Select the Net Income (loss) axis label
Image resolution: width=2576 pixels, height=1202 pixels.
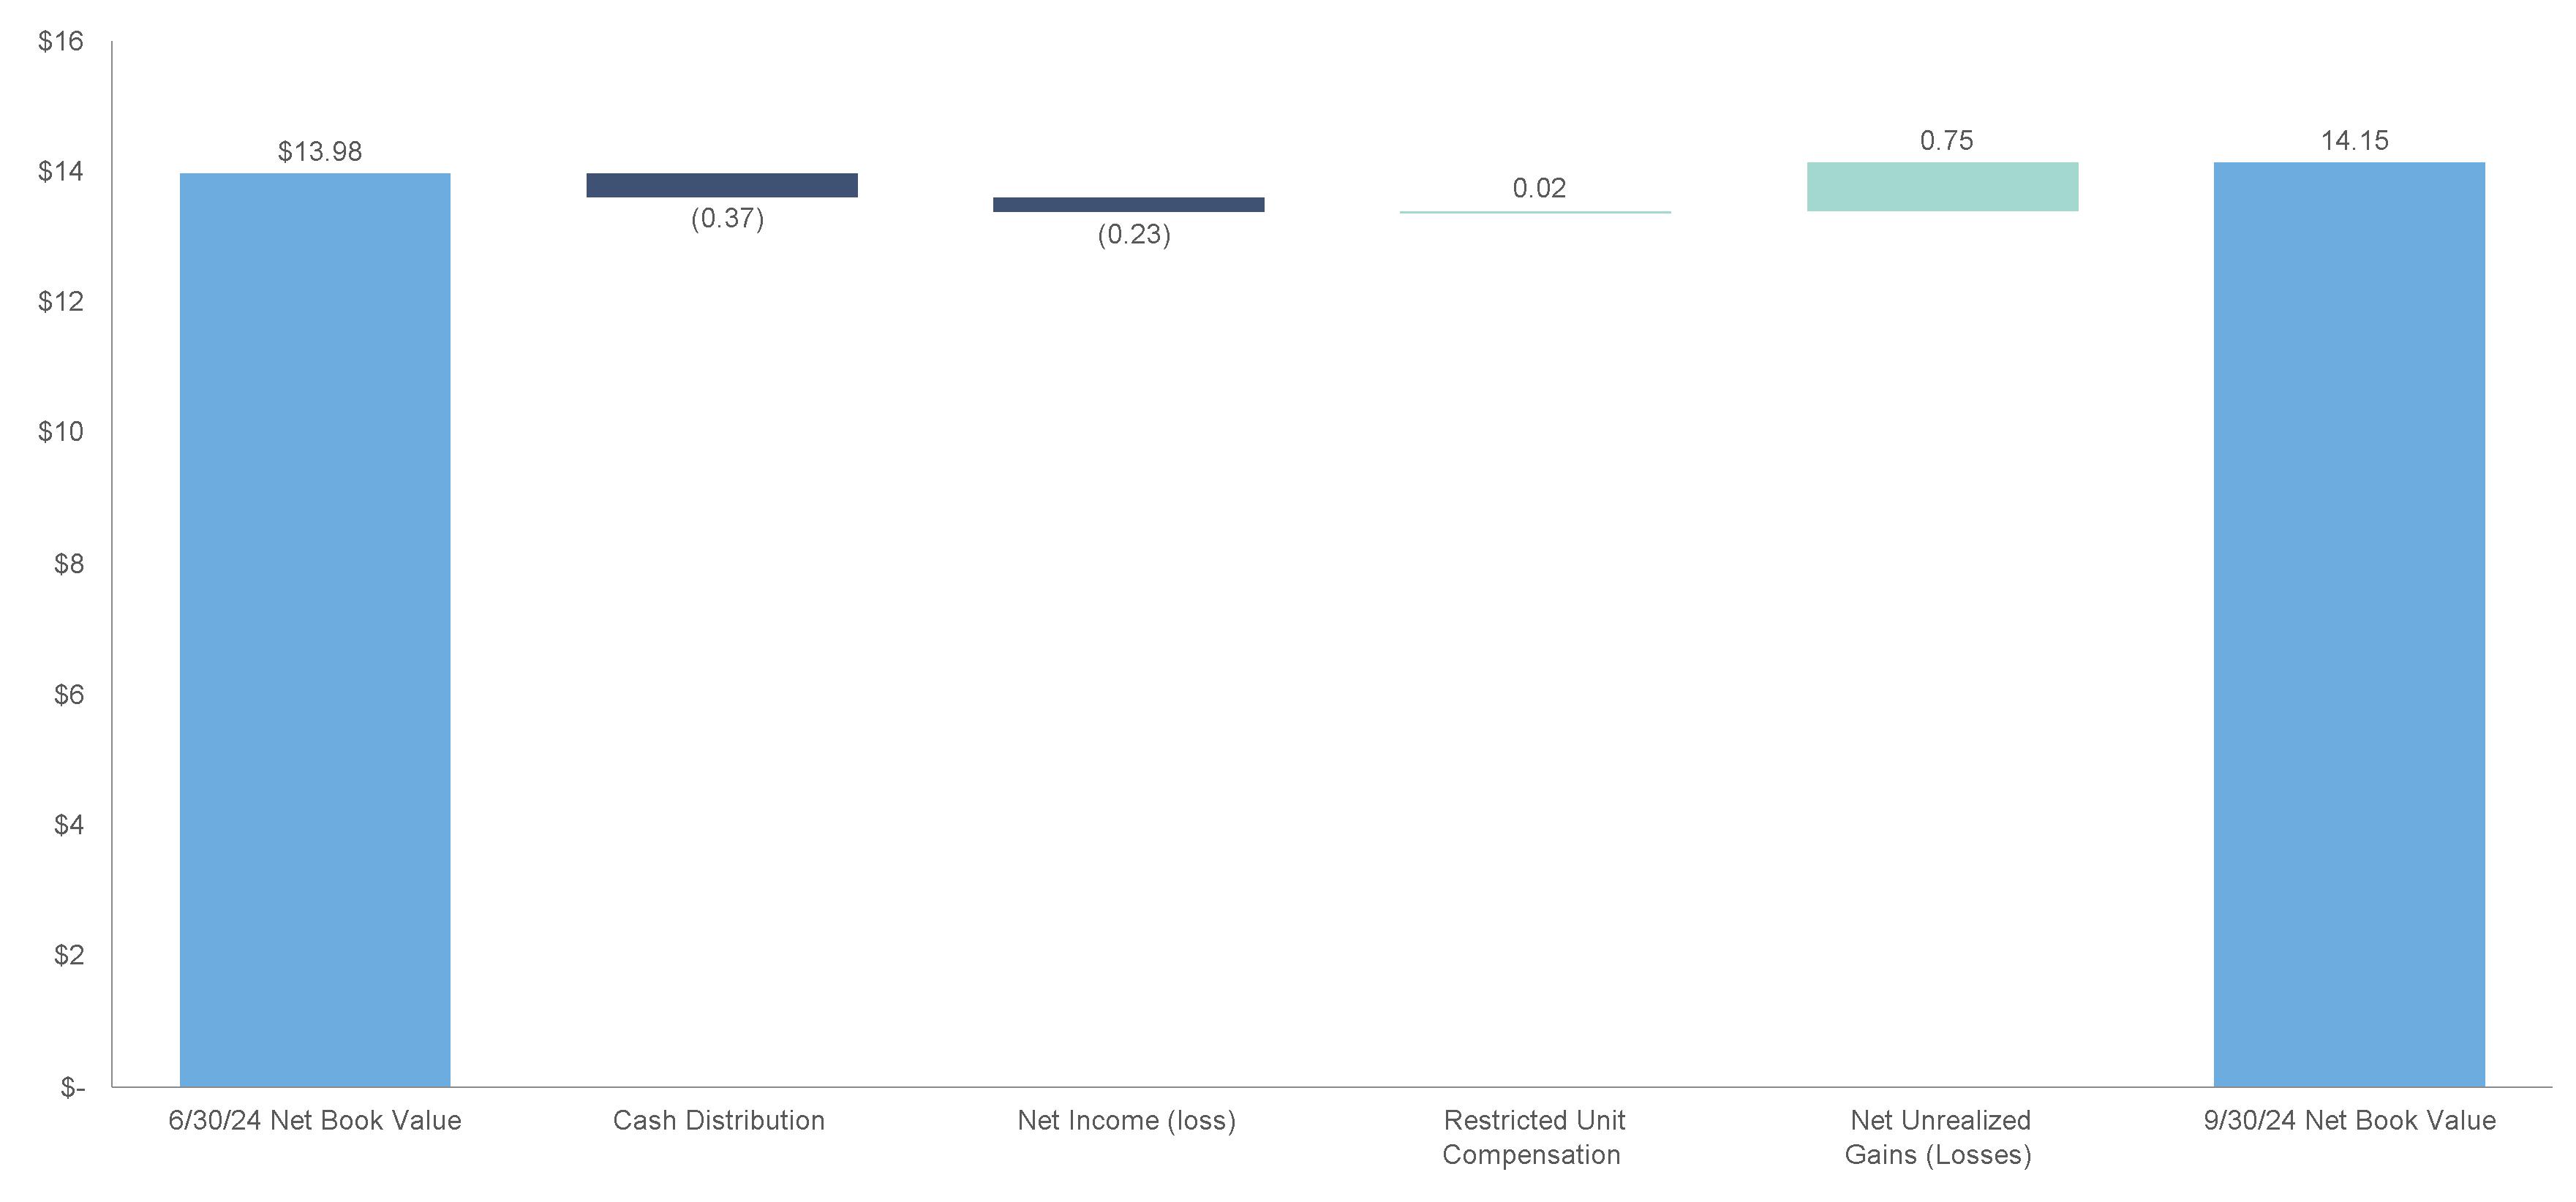1126,1120
